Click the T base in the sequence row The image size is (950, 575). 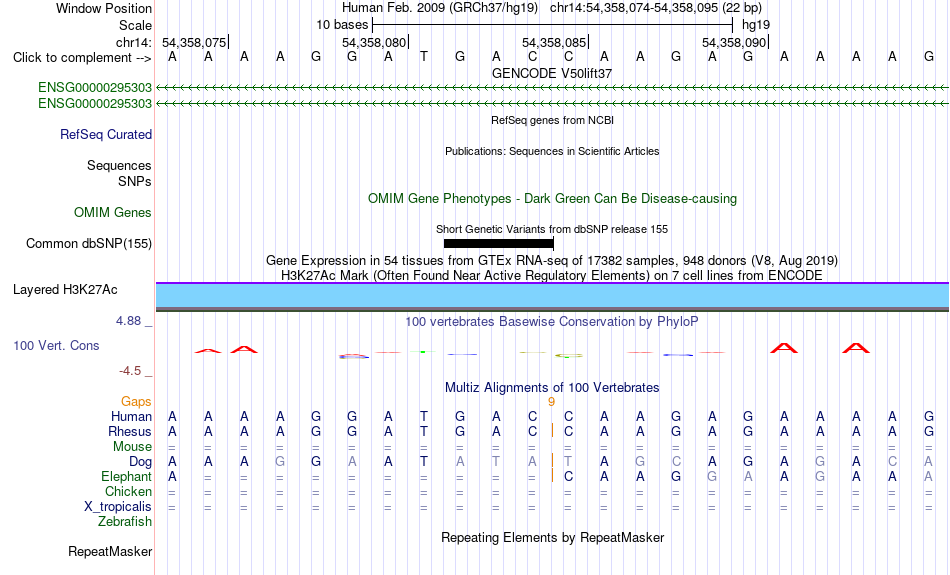(424, 57)
